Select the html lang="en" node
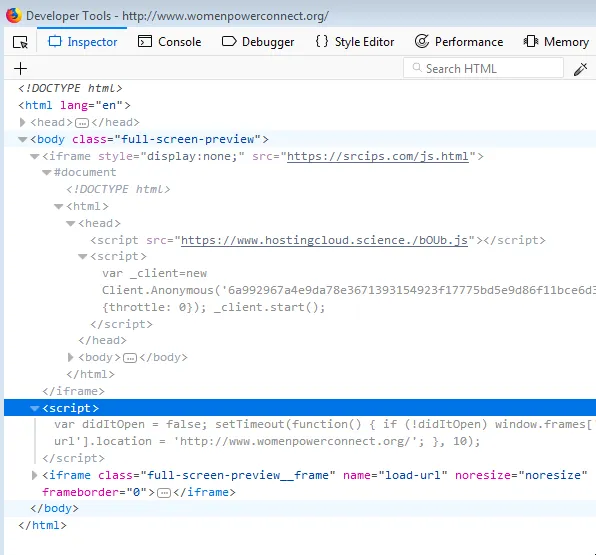Image resolution: width=596 pixels, height=555 pixels. coord(74,105)
